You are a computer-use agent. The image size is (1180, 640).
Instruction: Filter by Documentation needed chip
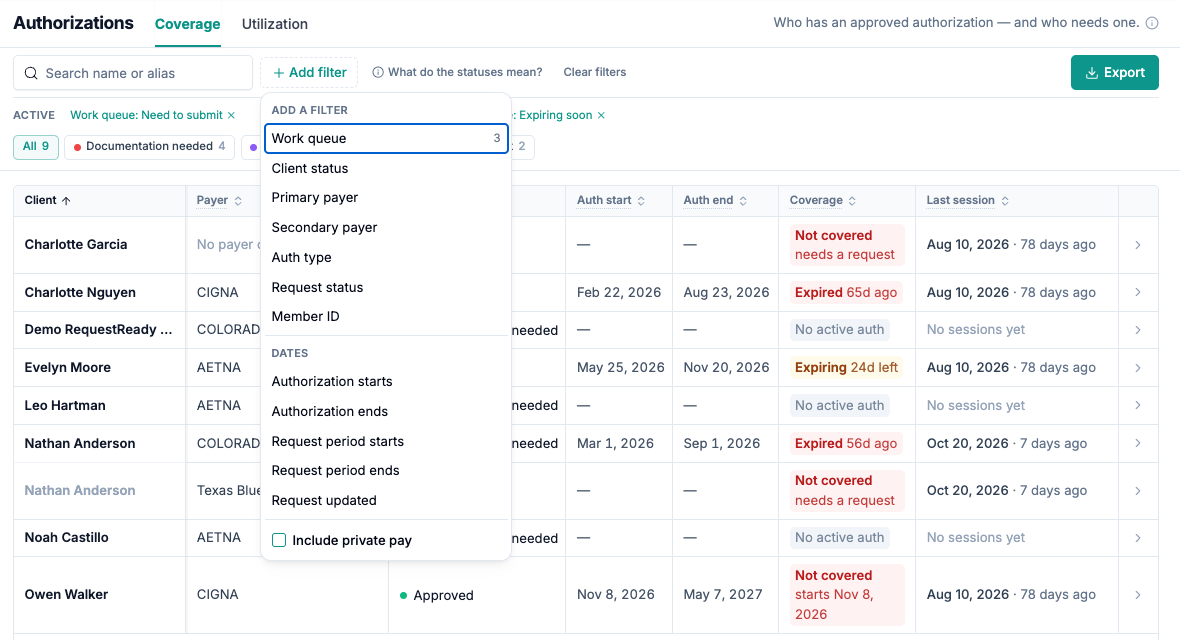coord(150,146)
